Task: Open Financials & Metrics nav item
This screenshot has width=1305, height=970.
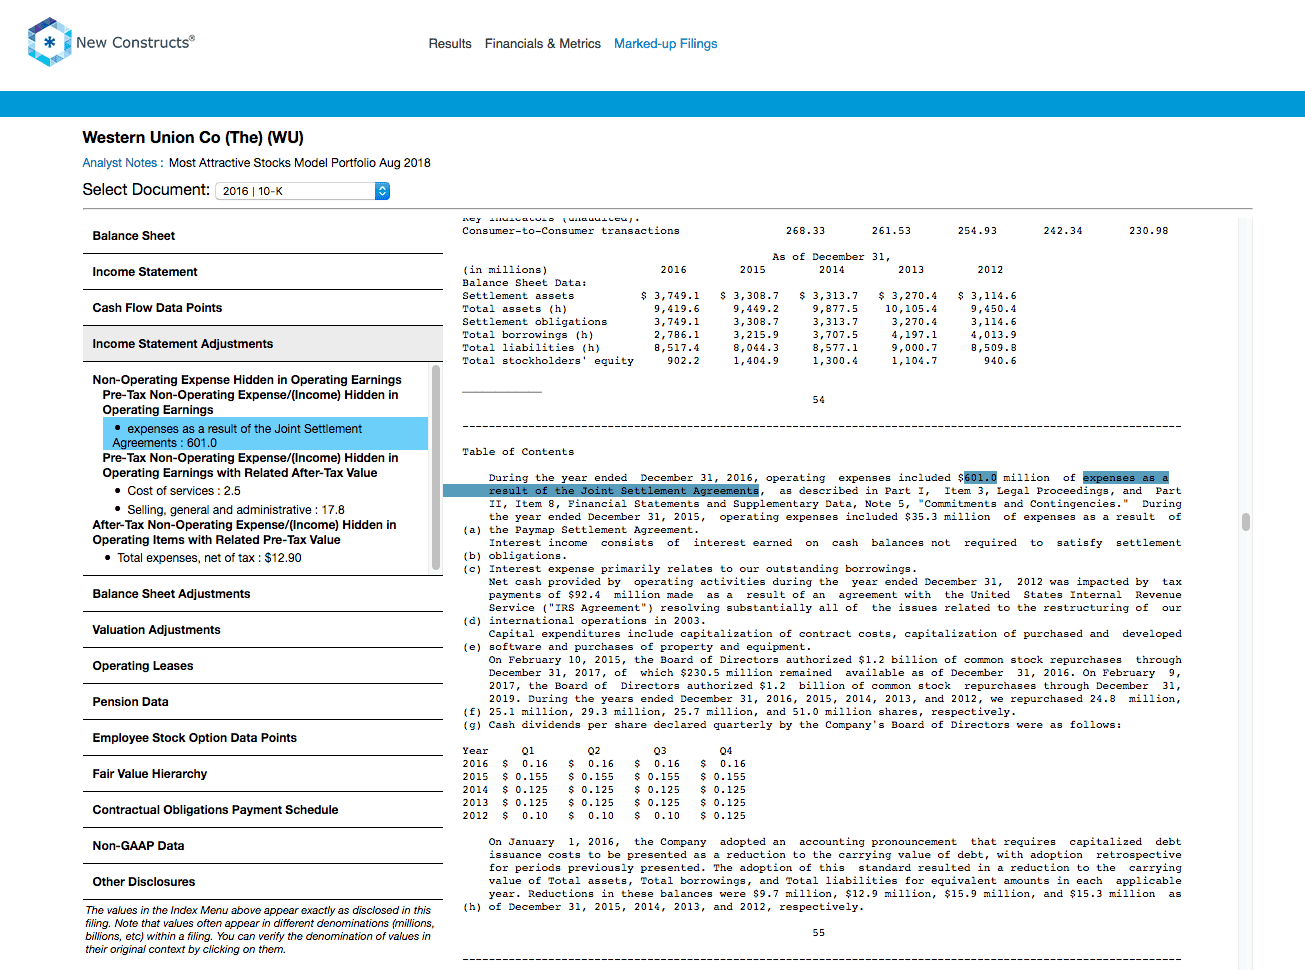Action: 543,44
